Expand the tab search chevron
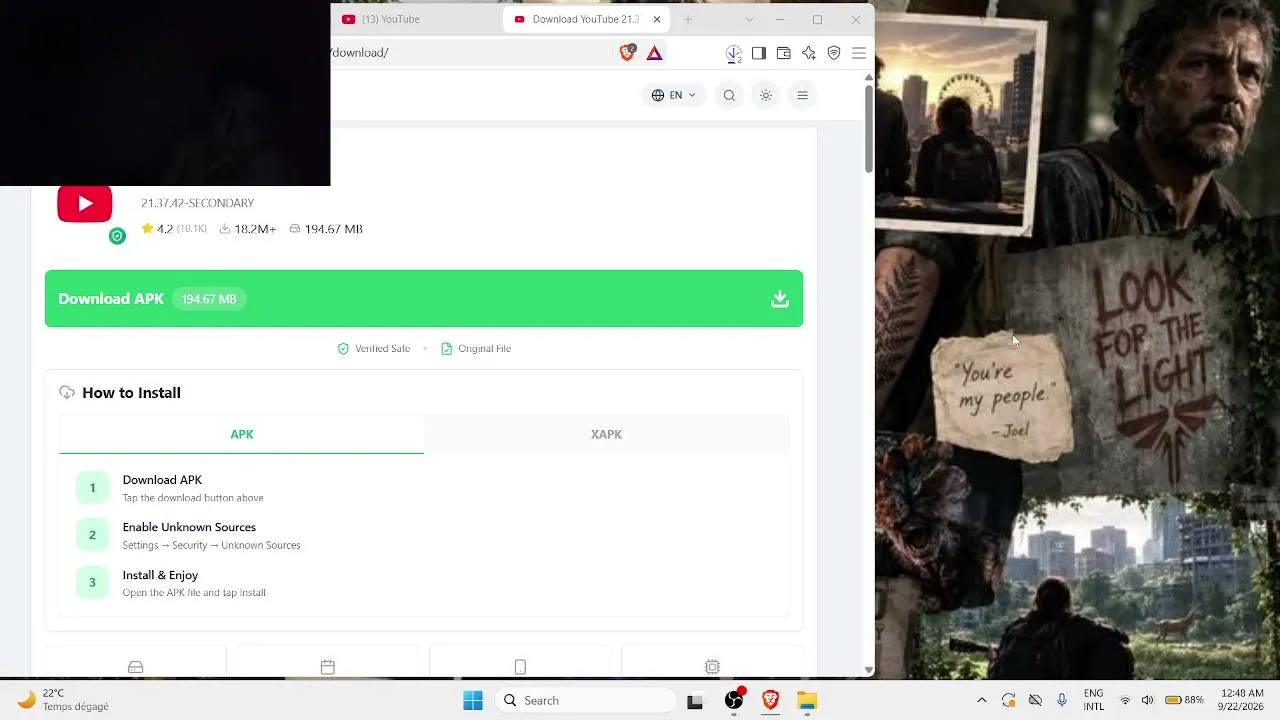 [749, 19]
